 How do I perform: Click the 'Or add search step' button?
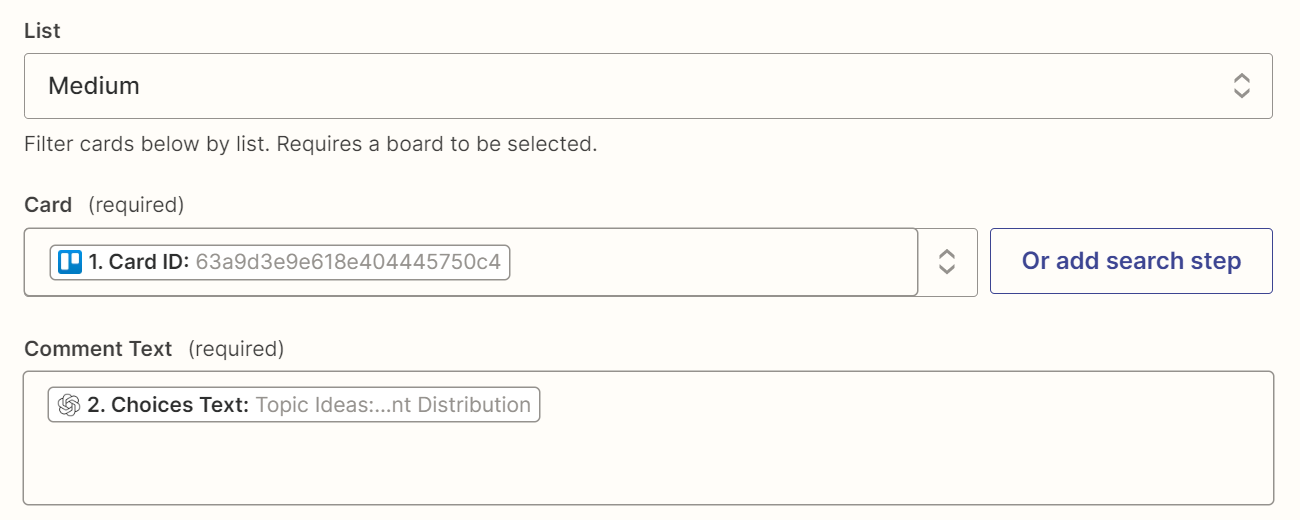click(1131, 261)
